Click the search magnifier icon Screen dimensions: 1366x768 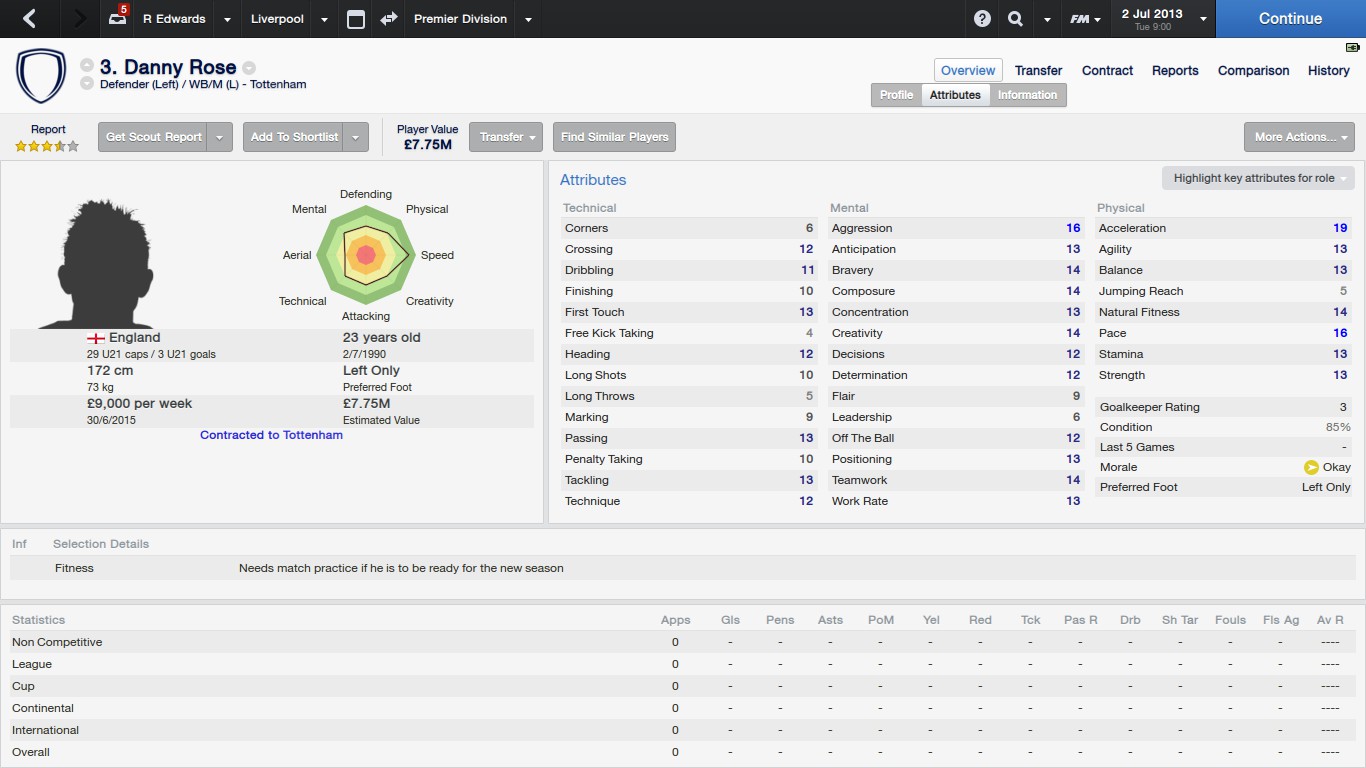pyautogui.click(x=1016, y=18)
